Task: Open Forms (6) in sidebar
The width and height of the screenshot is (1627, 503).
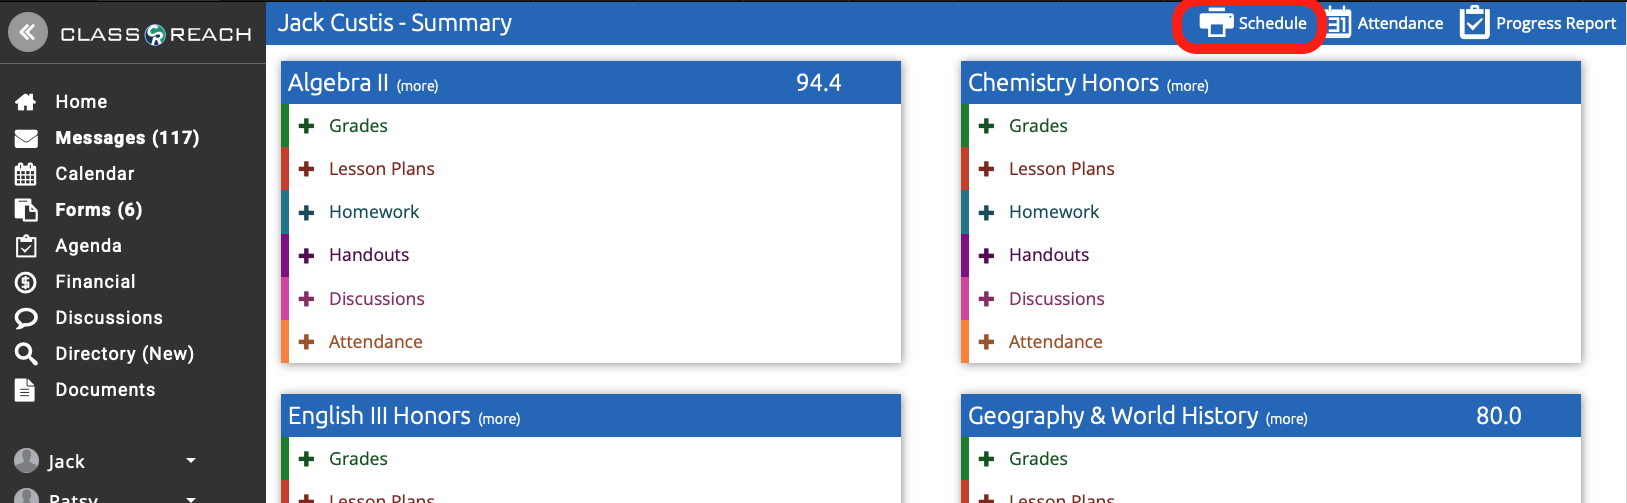Action: tap(98, 210)
